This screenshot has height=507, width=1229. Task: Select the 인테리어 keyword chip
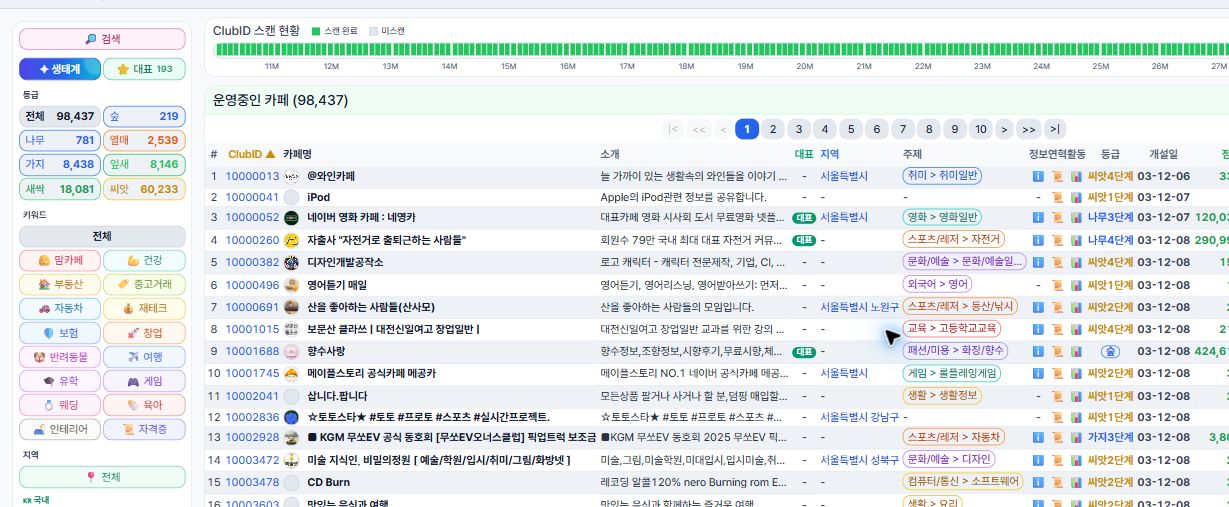pyautogui.click(x=60, y=430)
